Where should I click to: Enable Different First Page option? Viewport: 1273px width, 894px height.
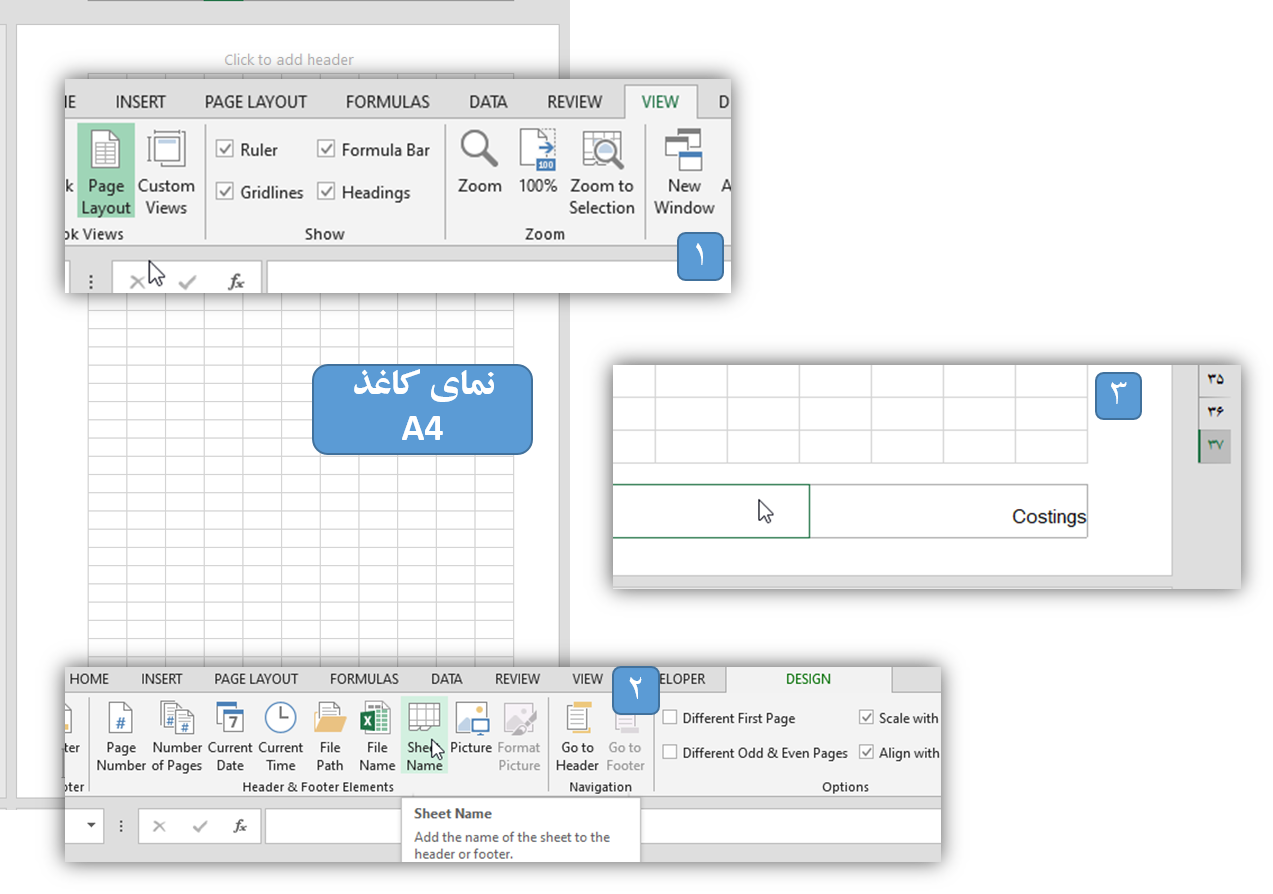click(670, 718)
